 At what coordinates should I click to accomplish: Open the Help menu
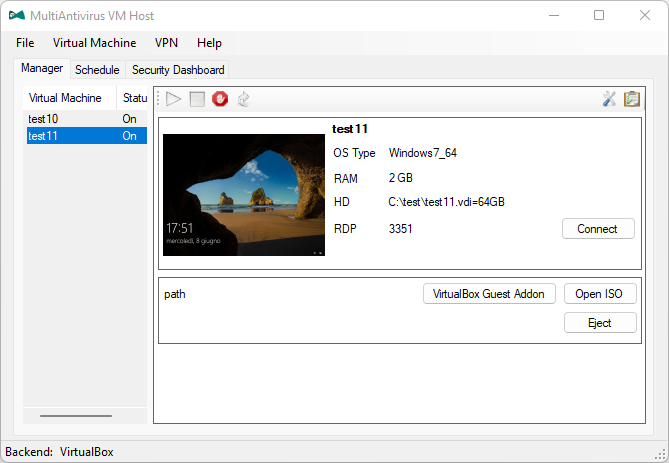coord(209,43)
